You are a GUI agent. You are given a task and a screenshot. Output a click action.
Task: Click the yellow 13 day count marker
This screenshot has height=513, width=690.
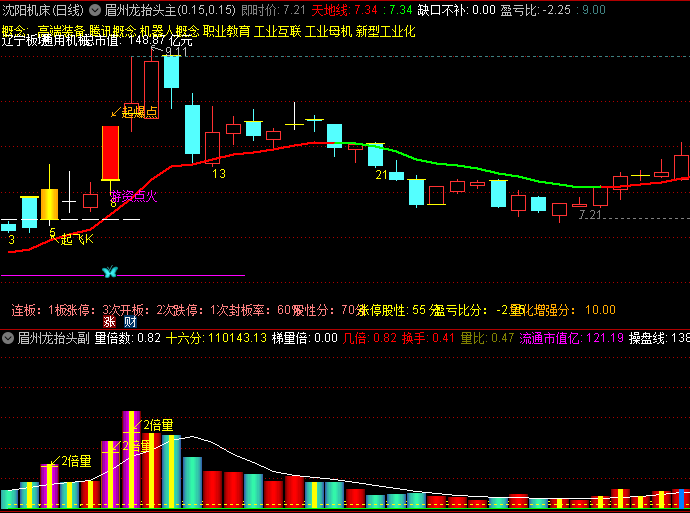pyautogui.click(x=219, y=174)
